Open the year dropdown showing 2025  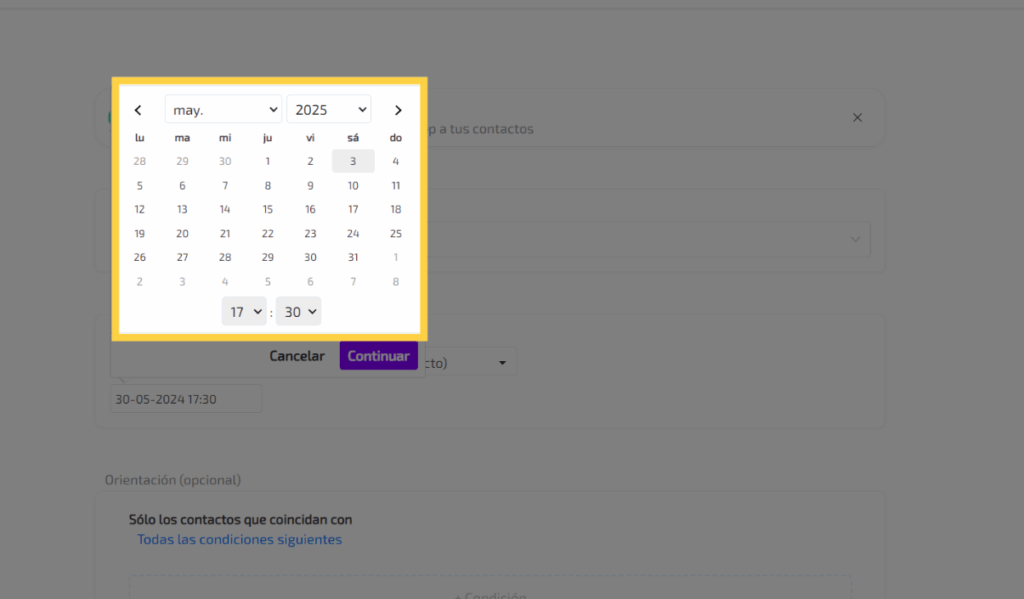click(328, 110)
